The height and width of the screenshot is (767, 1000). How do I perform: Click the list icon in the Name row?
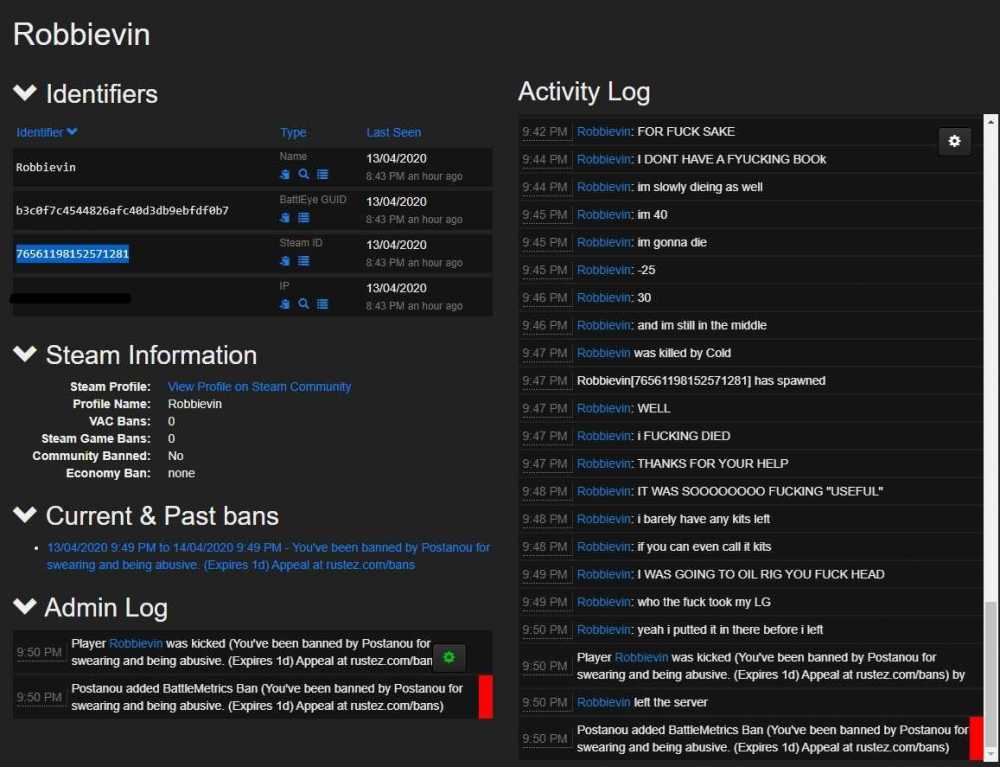(322, 174)
